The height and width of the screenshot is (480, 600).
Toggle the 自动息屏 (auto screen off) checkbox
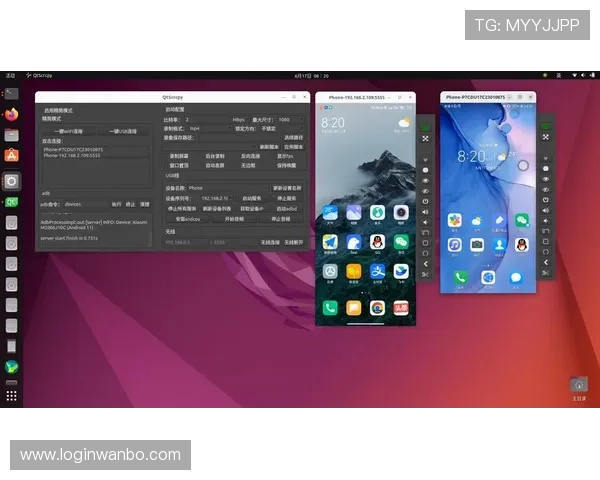tap(214, 165)
